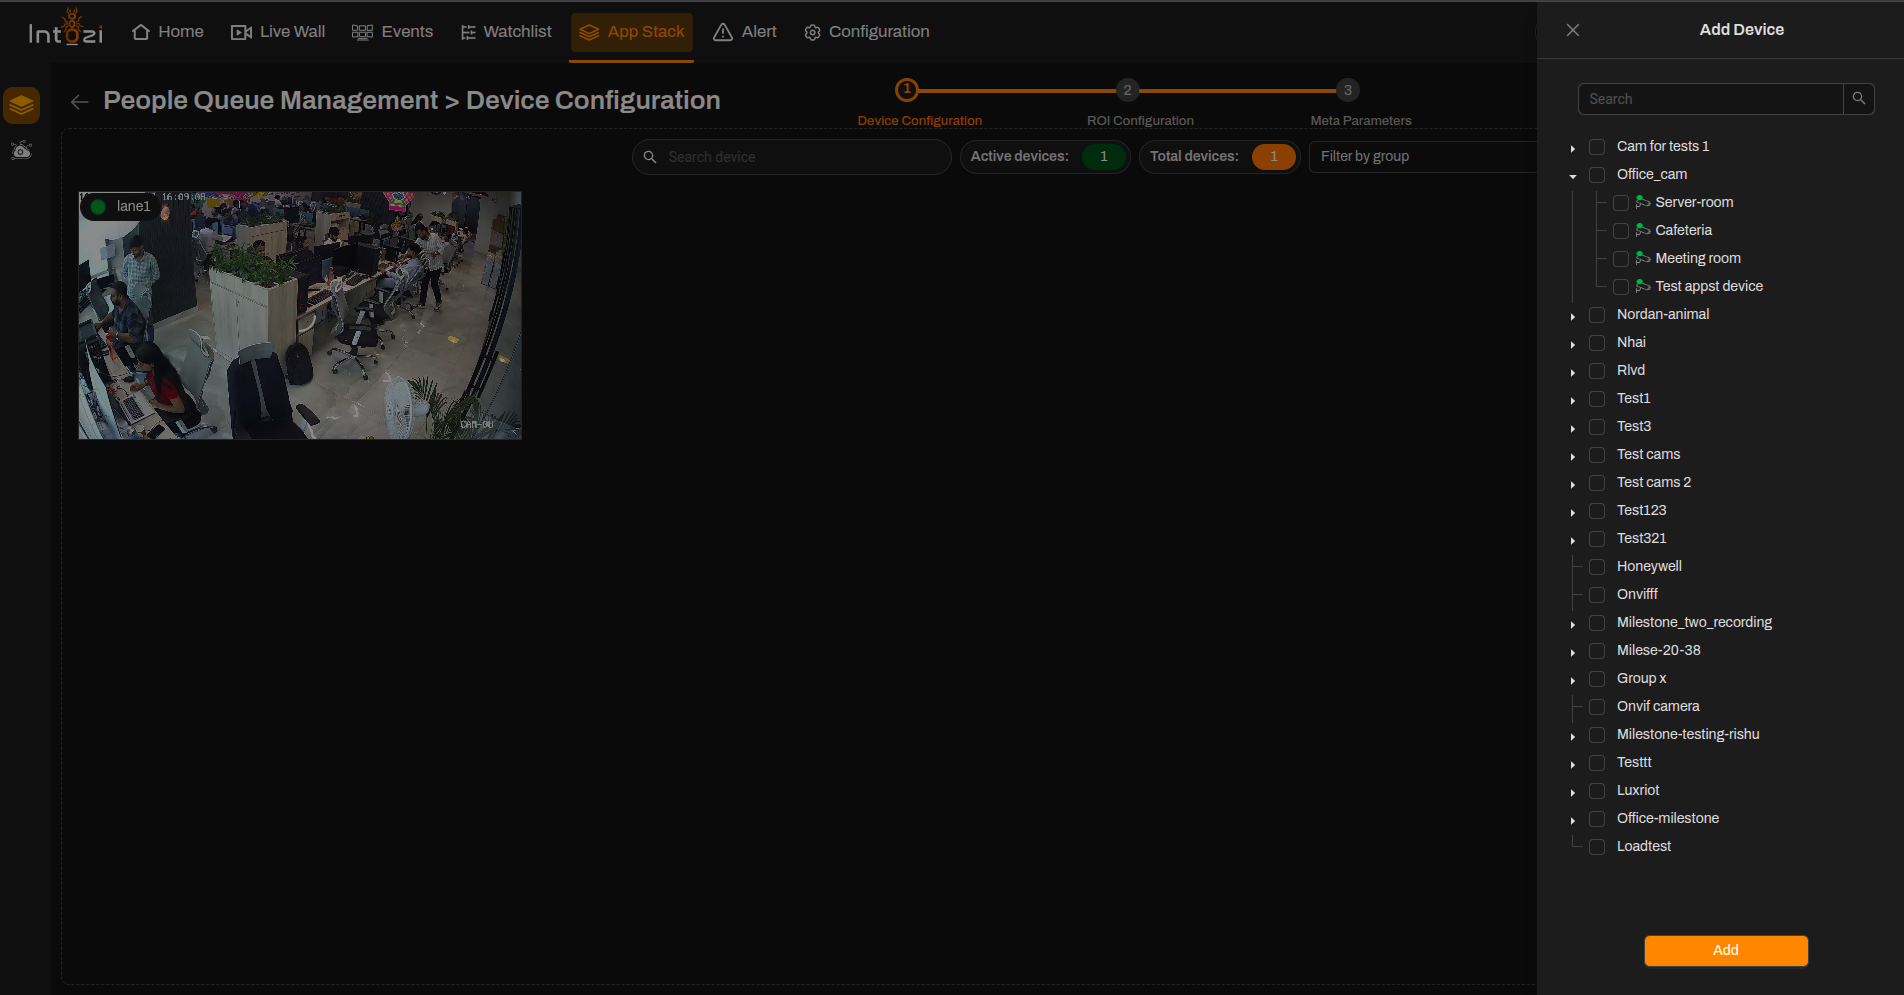1904x995 pixels.
Task: Switch to the Alert tab
Action: (x=745, y=32)
